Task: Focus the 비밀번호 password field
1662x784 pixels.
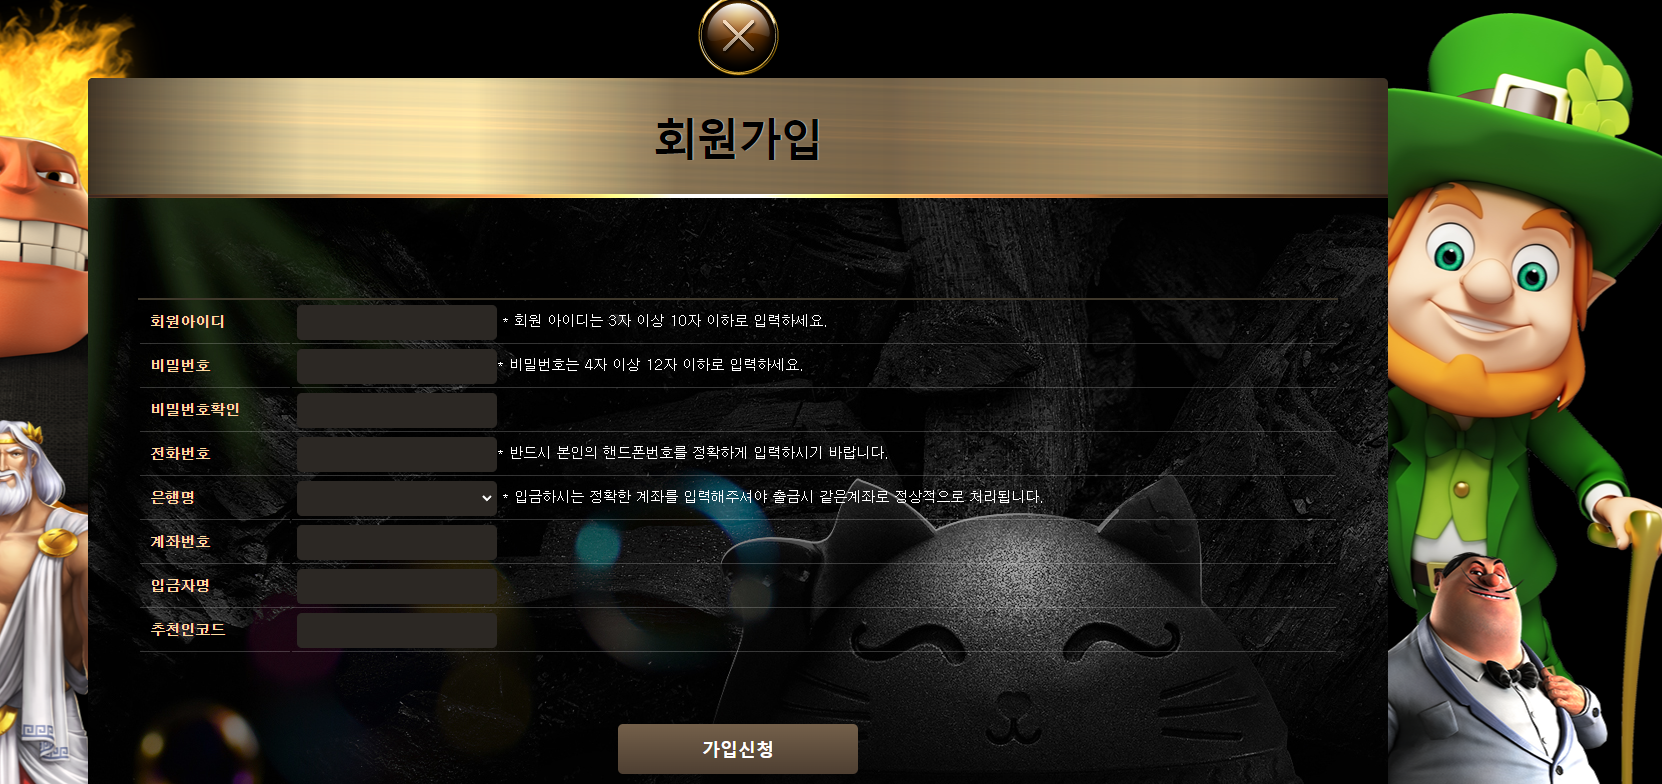Action: 397,366
